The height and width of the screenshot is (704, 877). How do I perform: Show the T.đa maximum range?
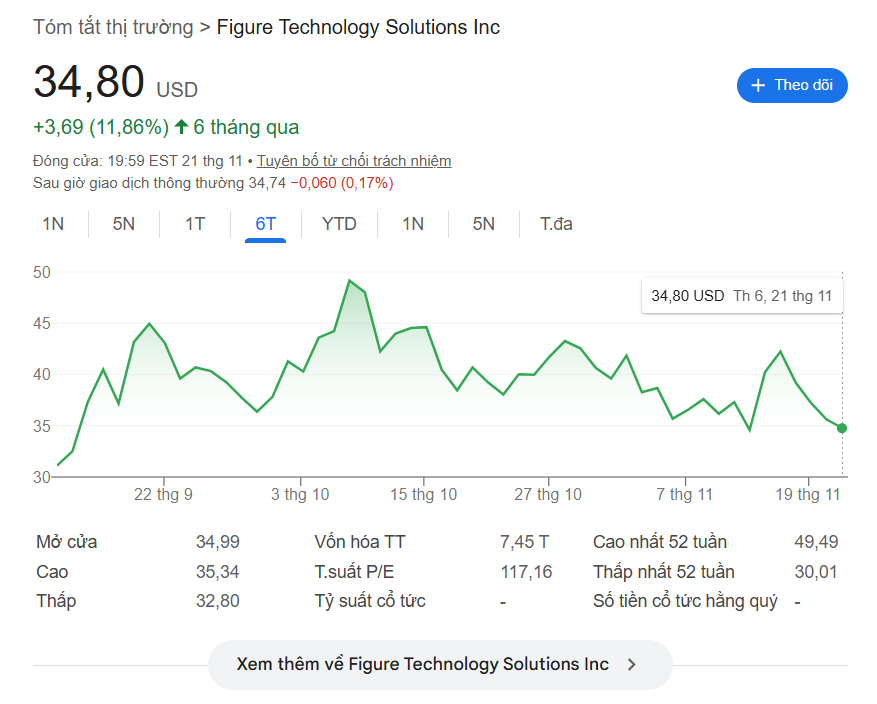point(556,224)
